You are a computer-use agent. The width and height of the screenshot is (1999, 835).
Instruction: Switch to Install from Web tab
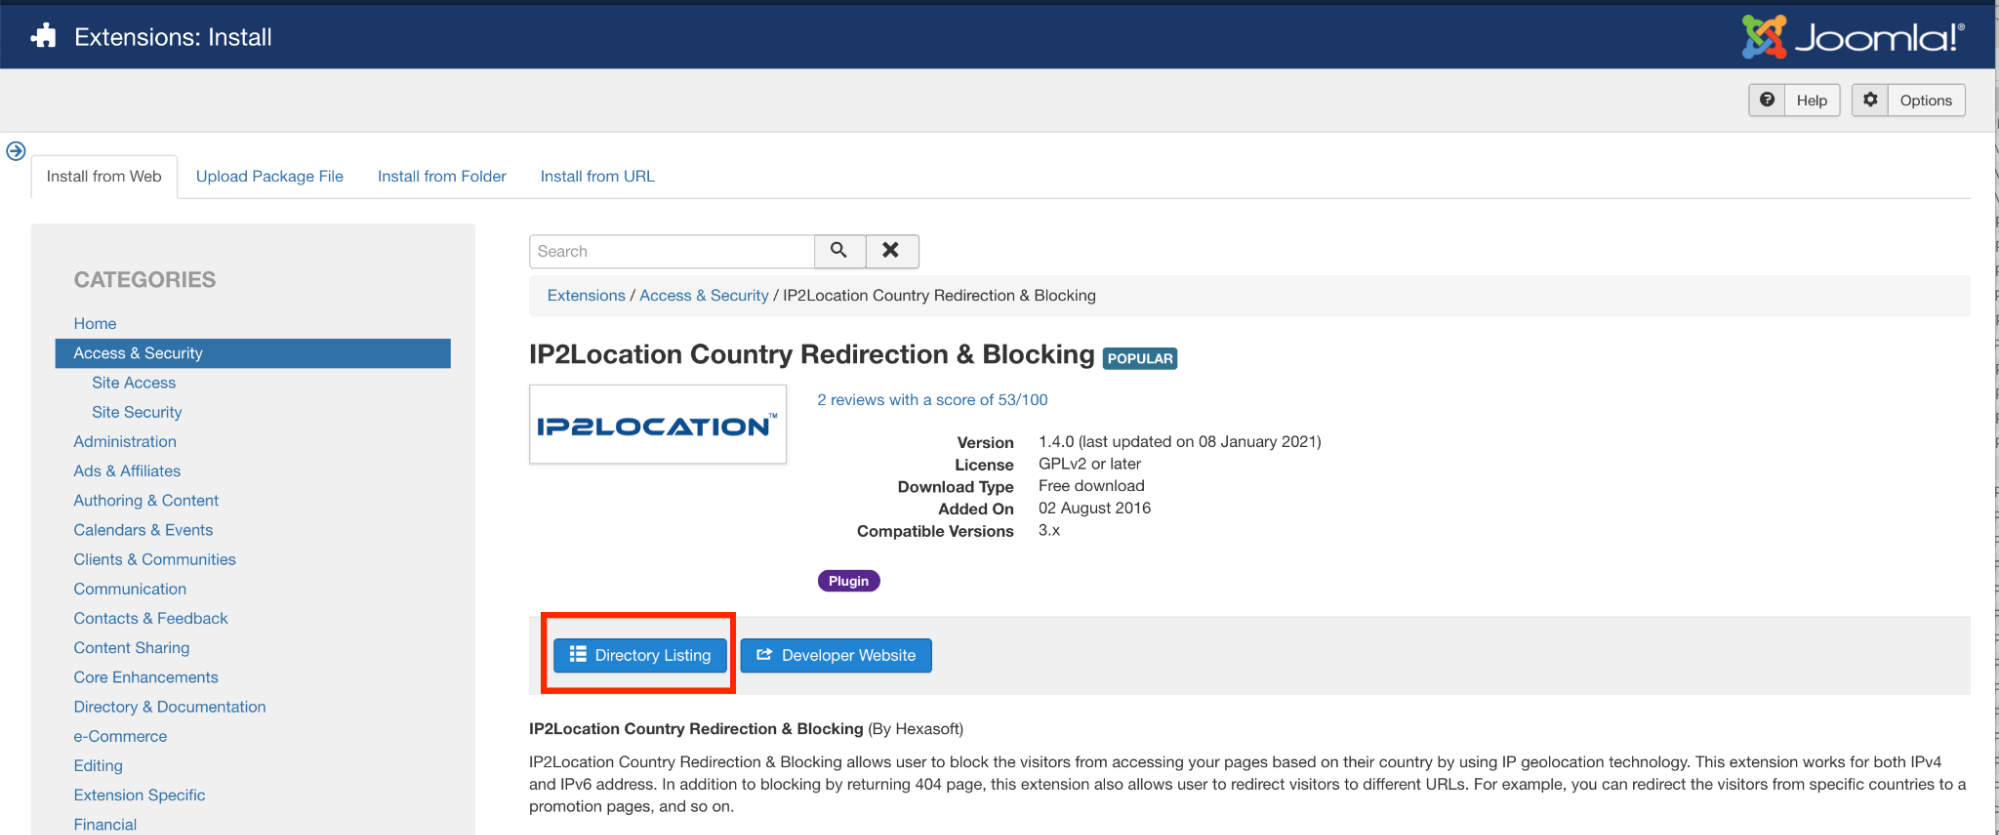click(104, 176)
